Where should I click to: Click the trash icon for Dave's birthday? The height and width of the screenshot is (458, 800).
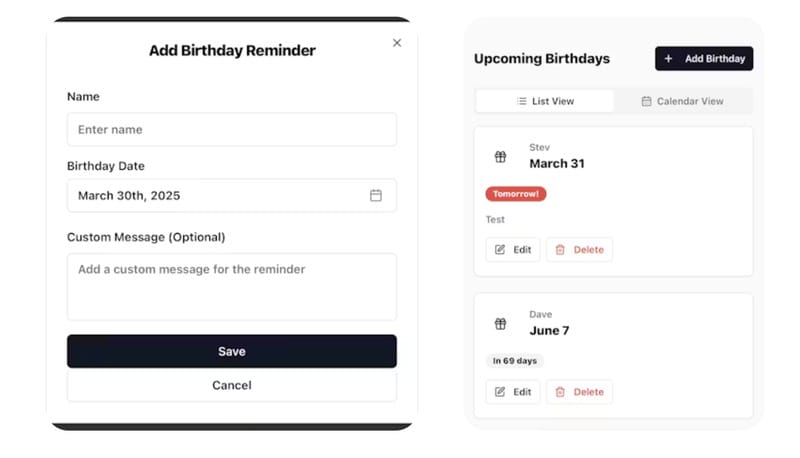tap(560, 392)
